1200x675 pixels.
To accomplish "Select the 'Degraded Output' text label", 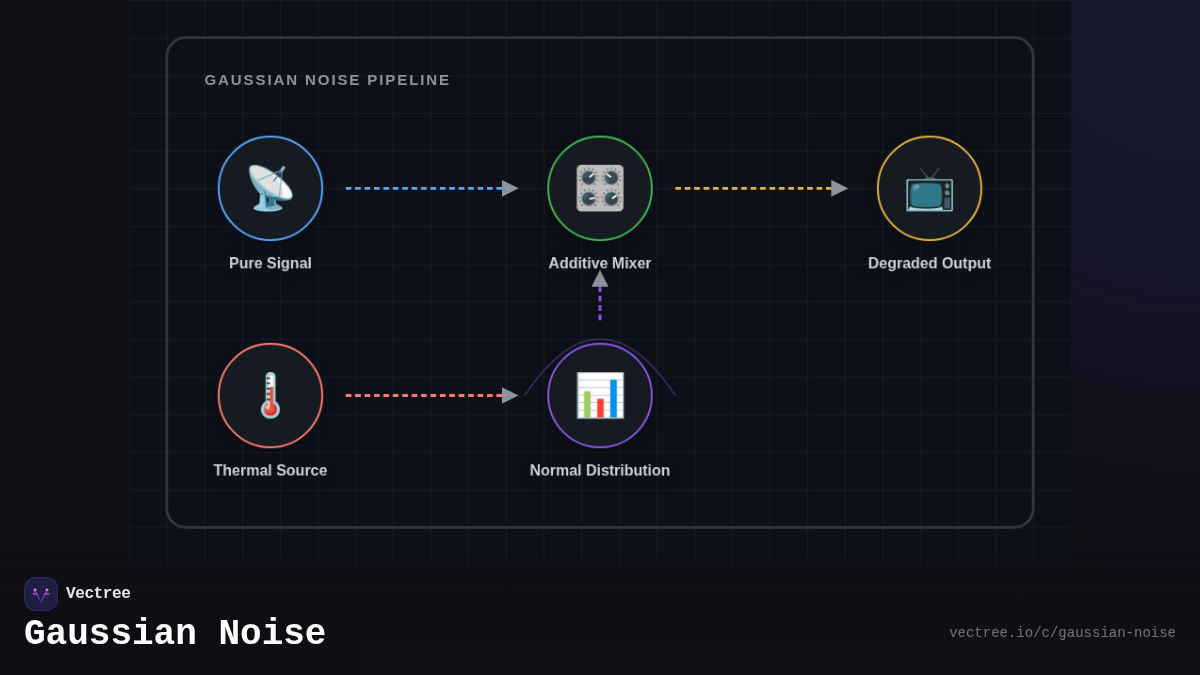I will point(929,263).
